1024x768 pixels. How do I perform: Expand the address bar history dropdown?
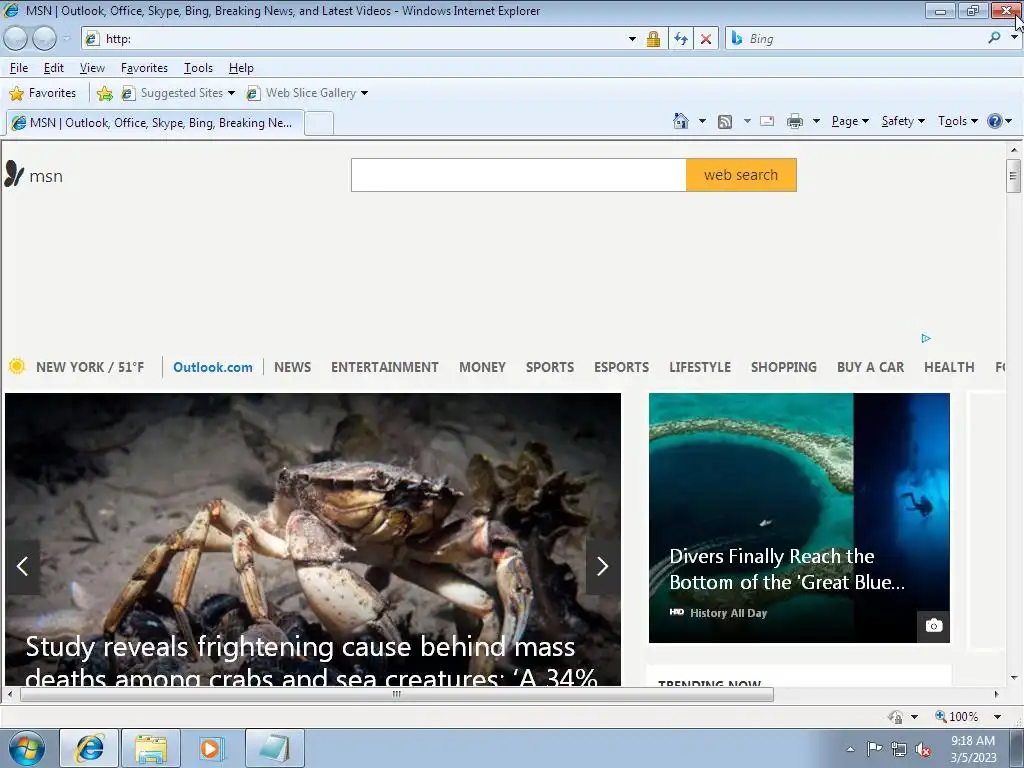click(x=632, y=39)
